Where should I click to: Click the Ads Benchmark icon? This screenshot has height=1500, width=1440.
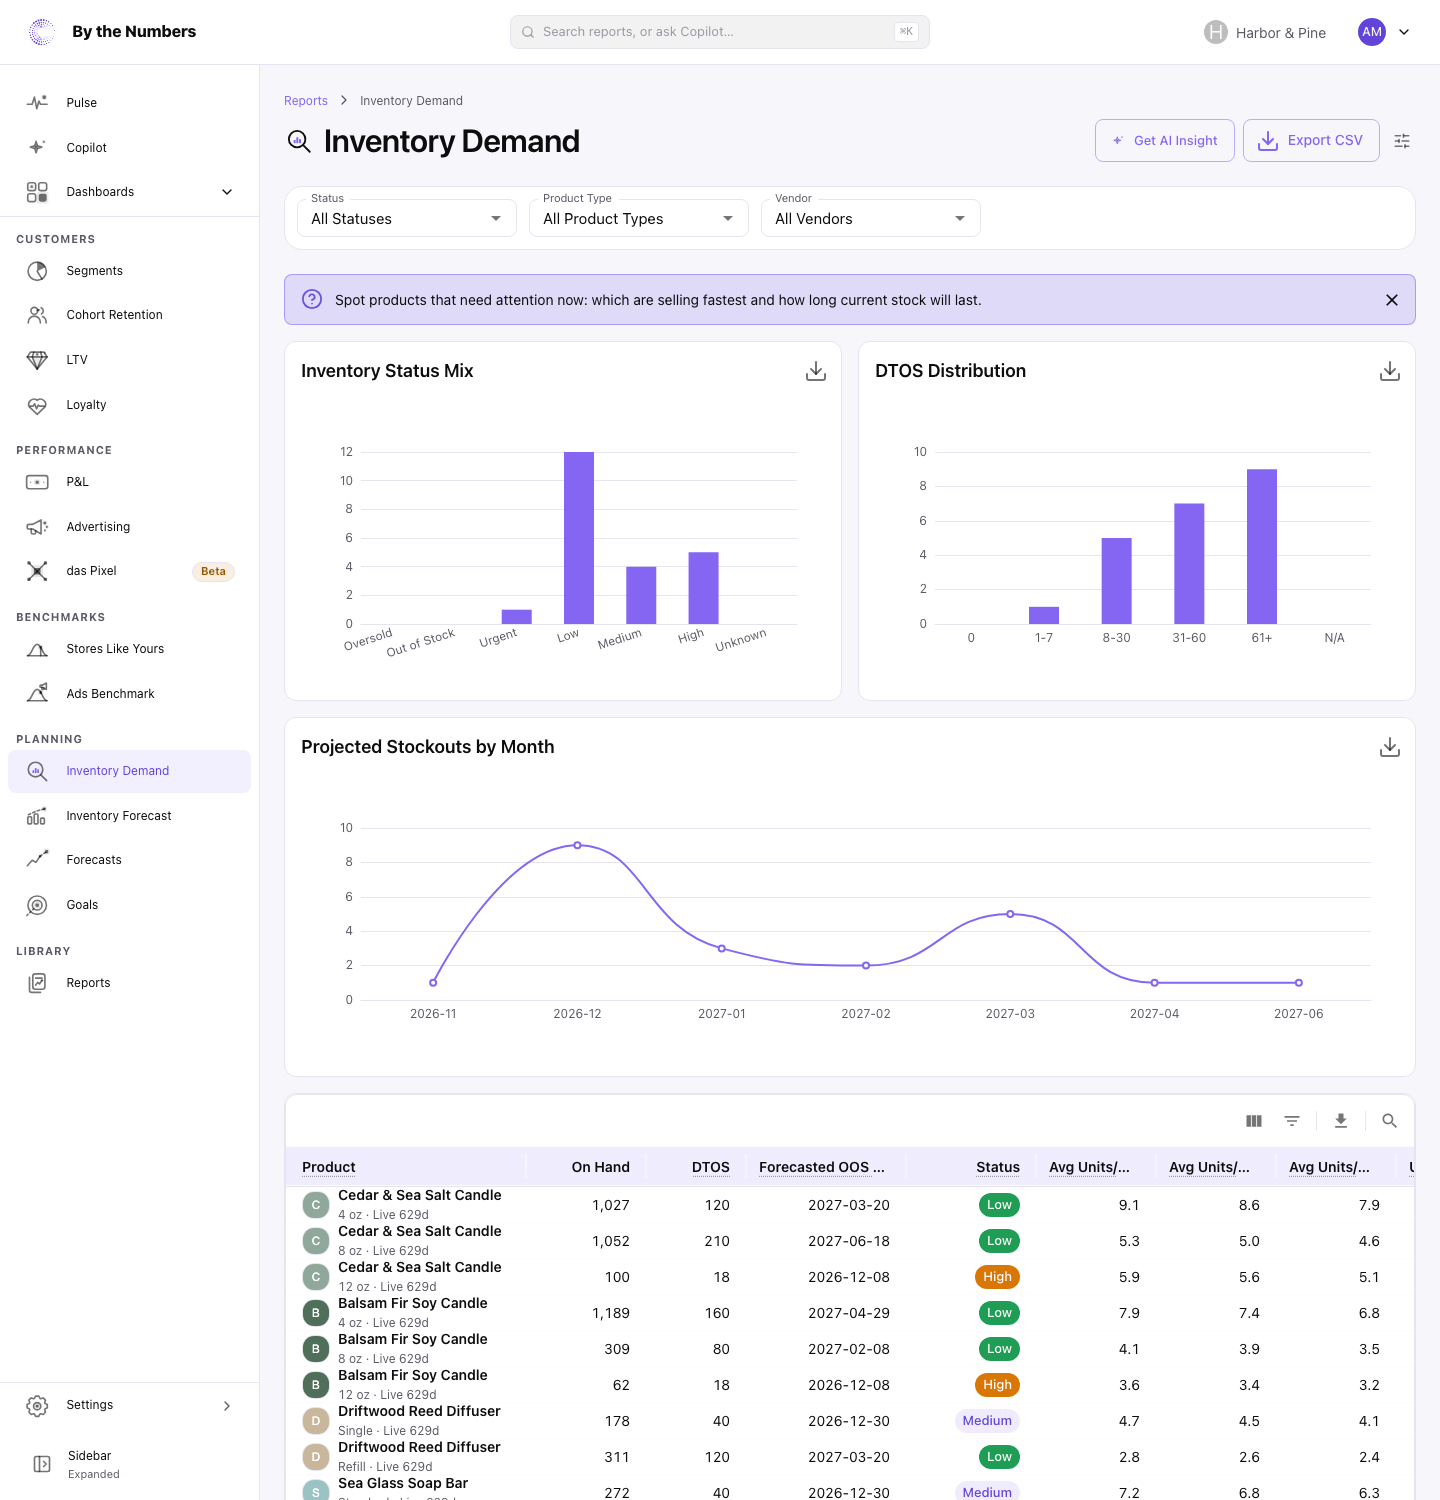(37, 694)
